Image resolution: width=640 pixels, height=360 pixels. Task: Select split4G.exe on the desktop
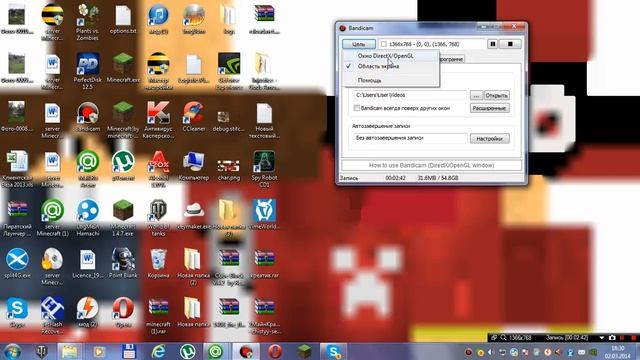coord(17,264)
